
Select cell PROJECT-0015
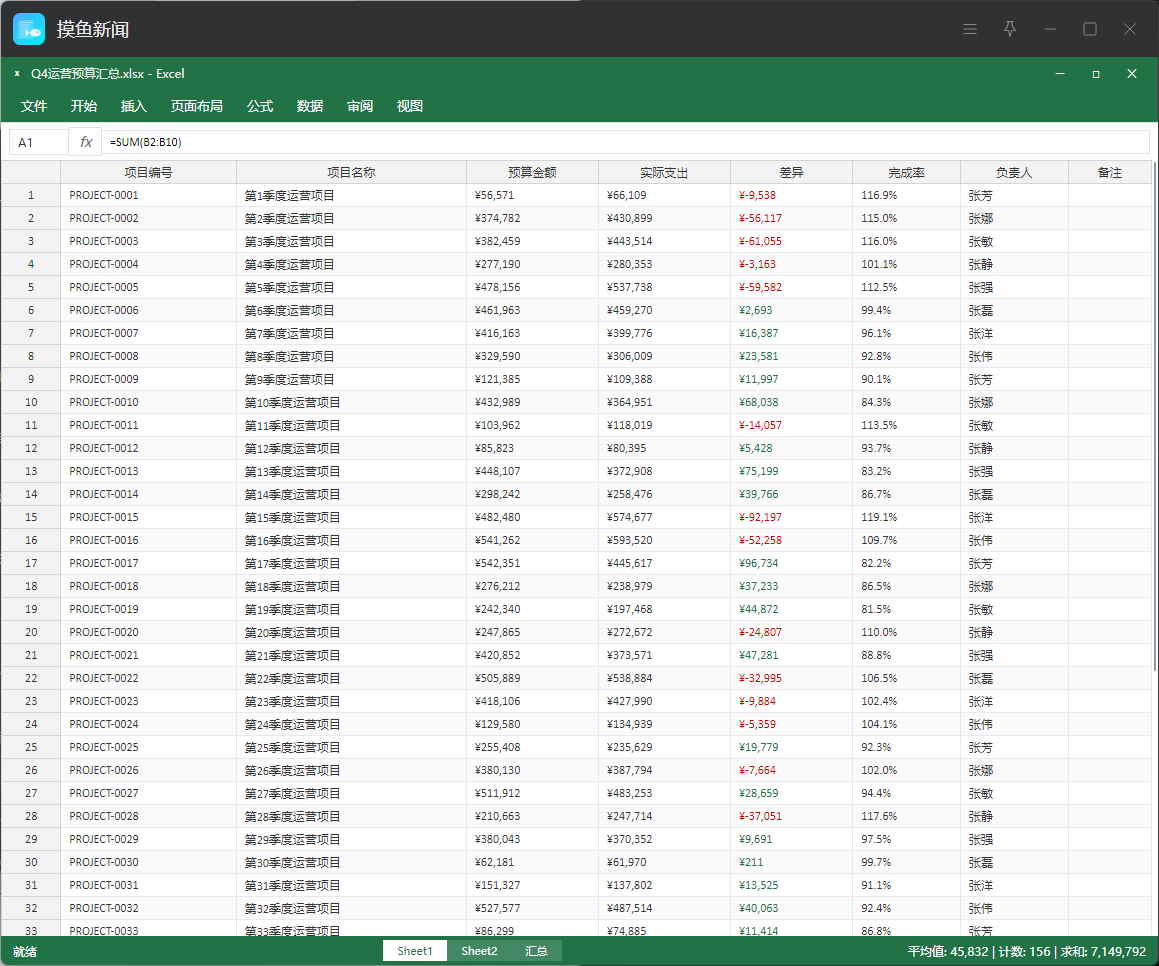point(149,517)
